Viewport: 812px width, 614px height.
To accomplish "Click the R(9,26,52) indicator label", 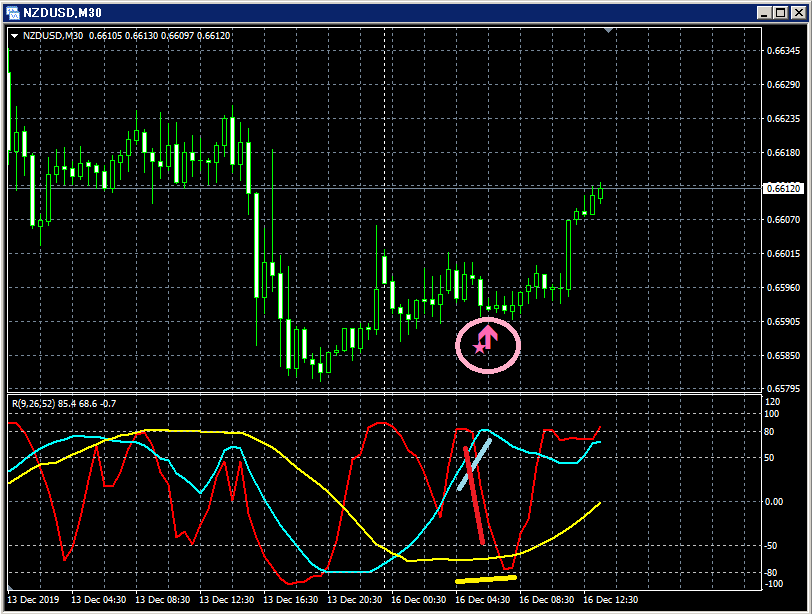I will click(x=64, y=403).
